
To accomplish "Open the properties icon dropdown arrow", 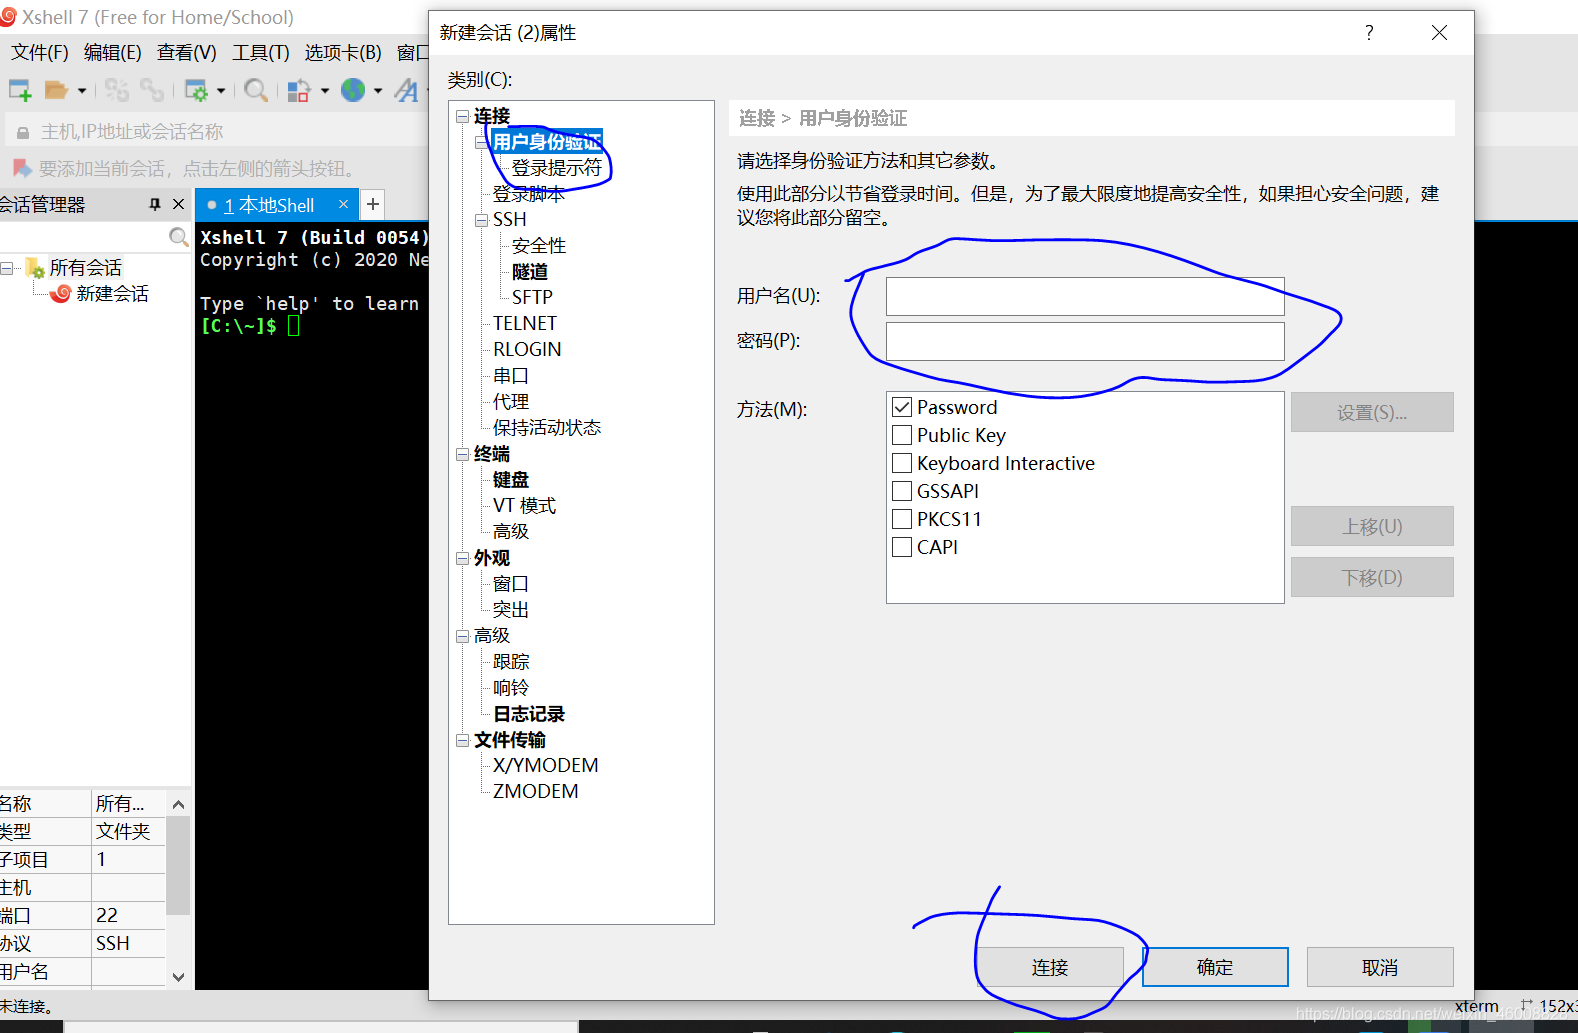I will [221, 91].
